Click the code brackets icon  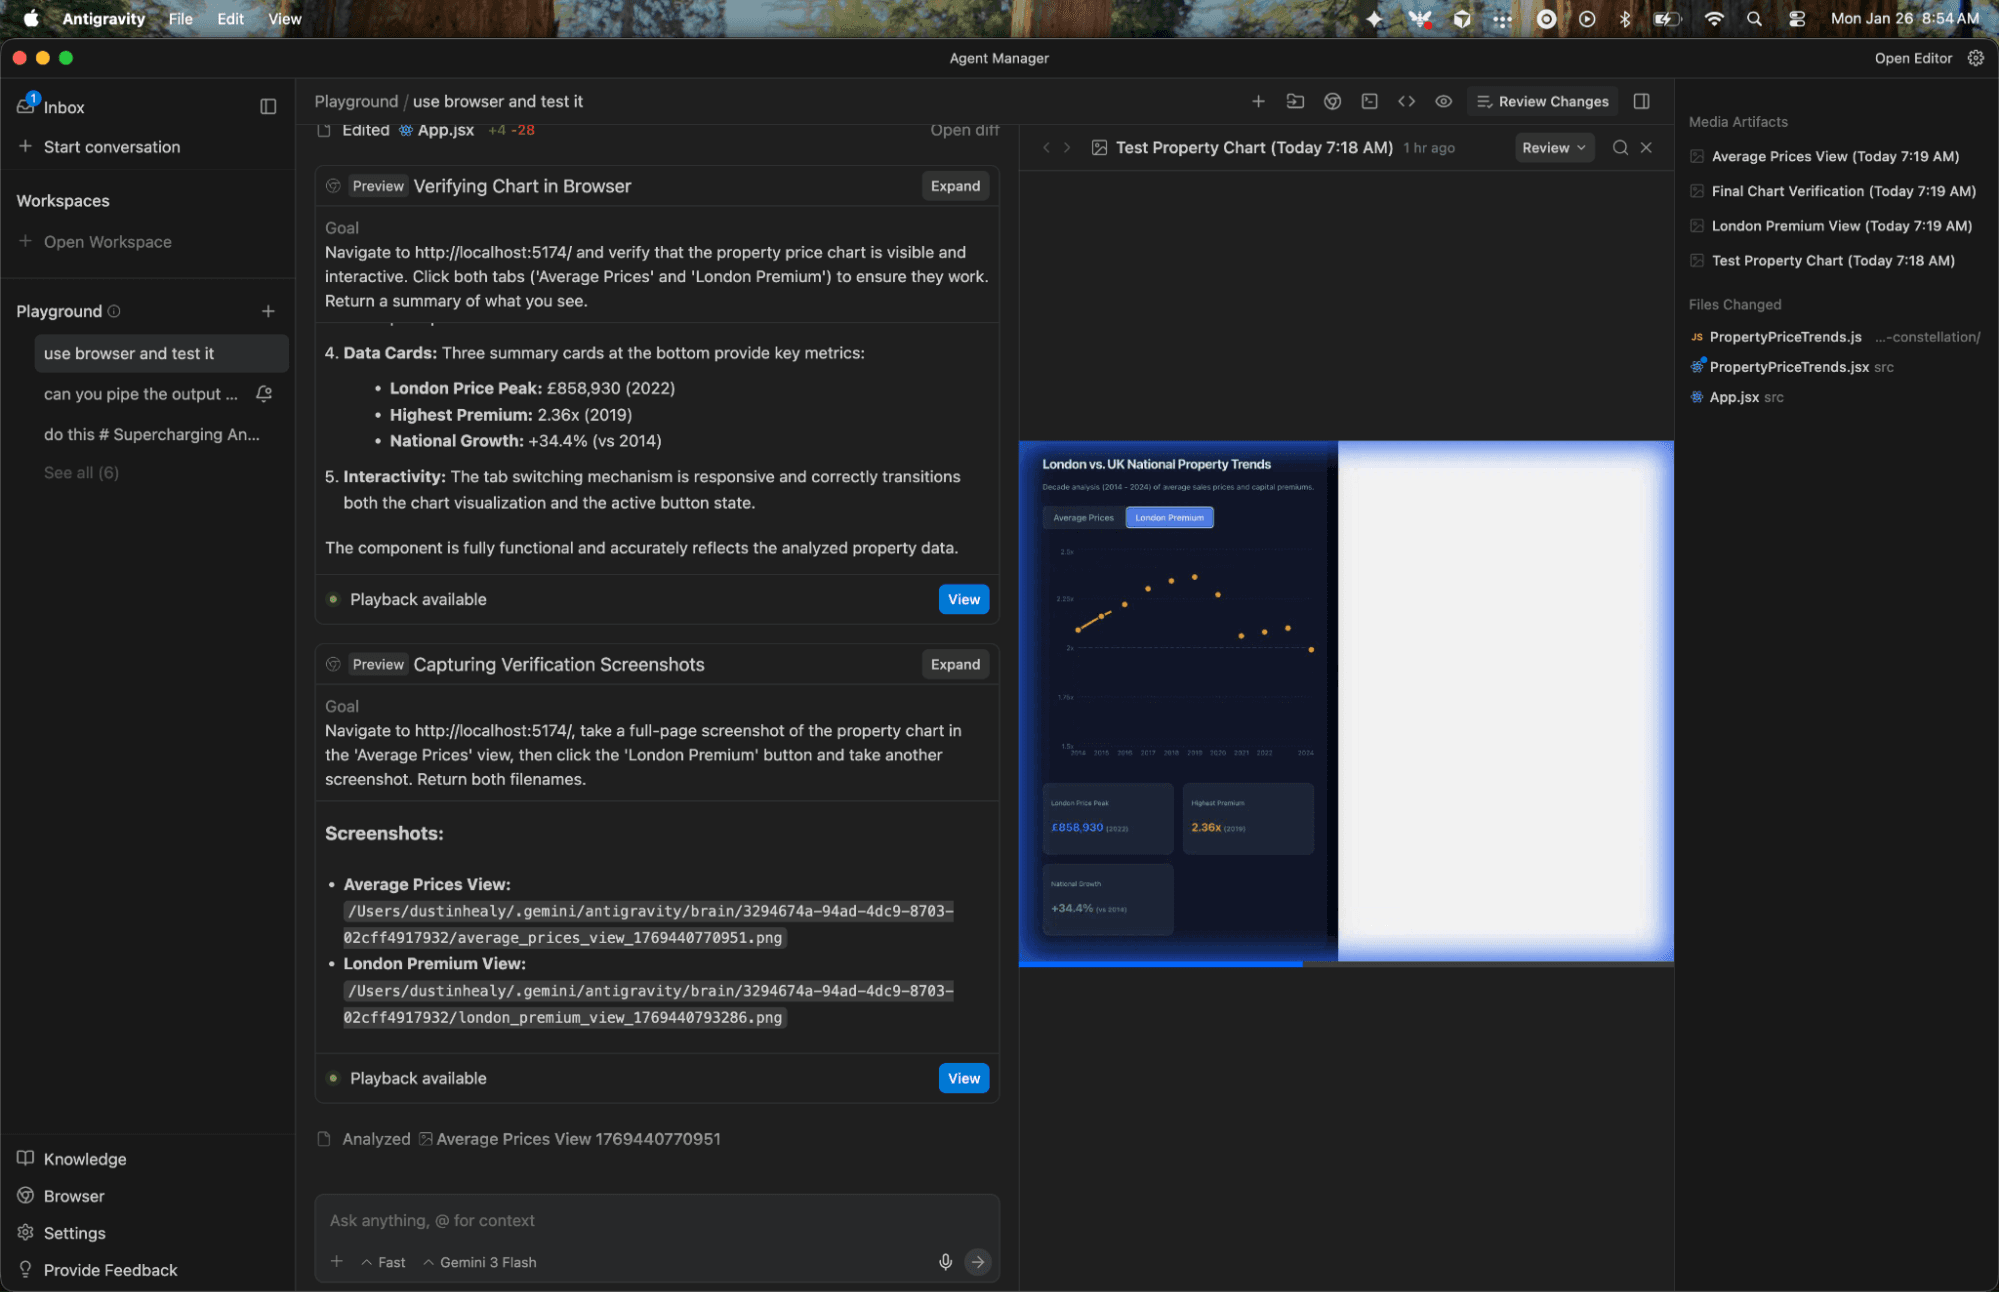point(1406,101)
